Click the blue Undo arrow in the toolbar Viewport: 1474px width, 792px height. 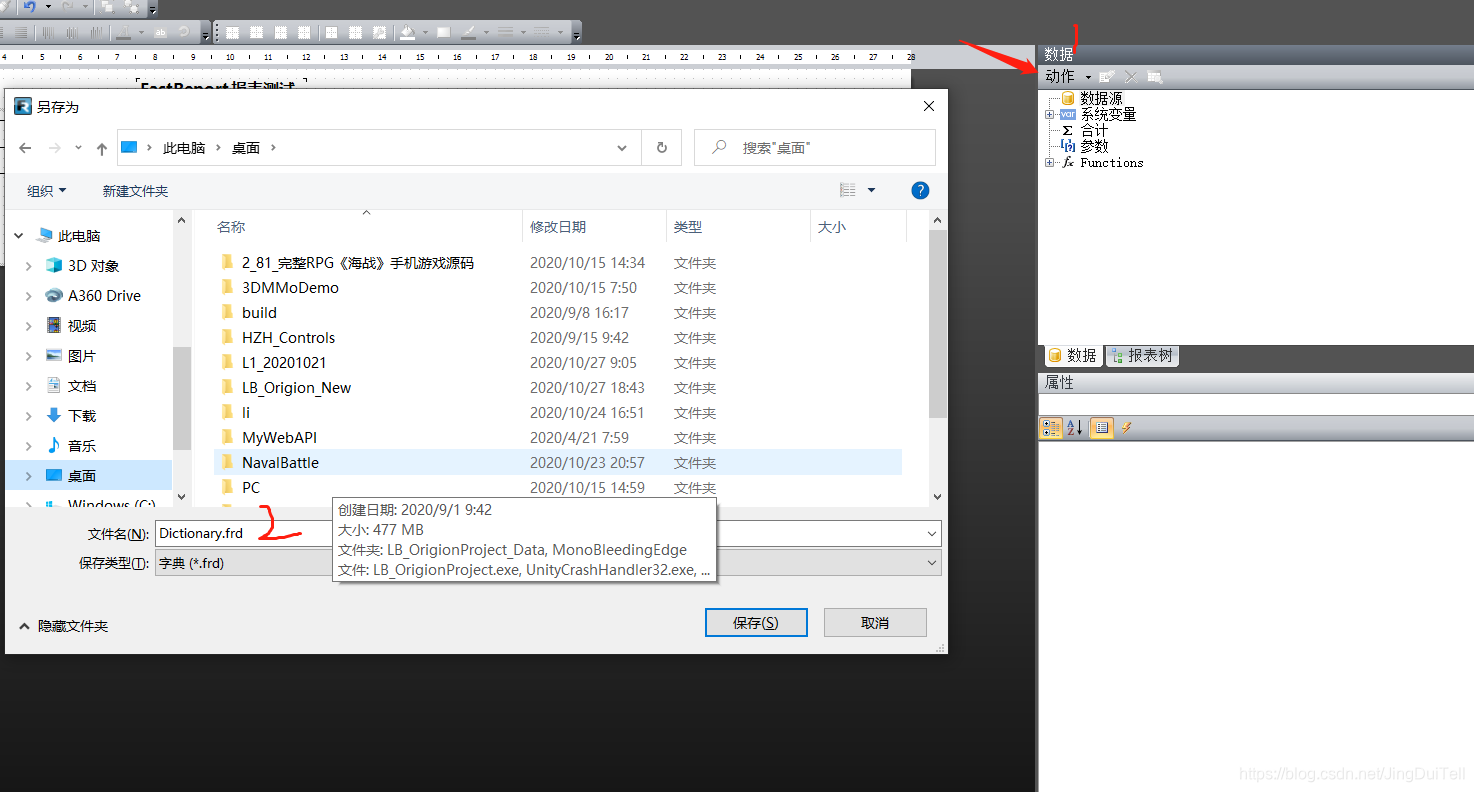[29, 6]
